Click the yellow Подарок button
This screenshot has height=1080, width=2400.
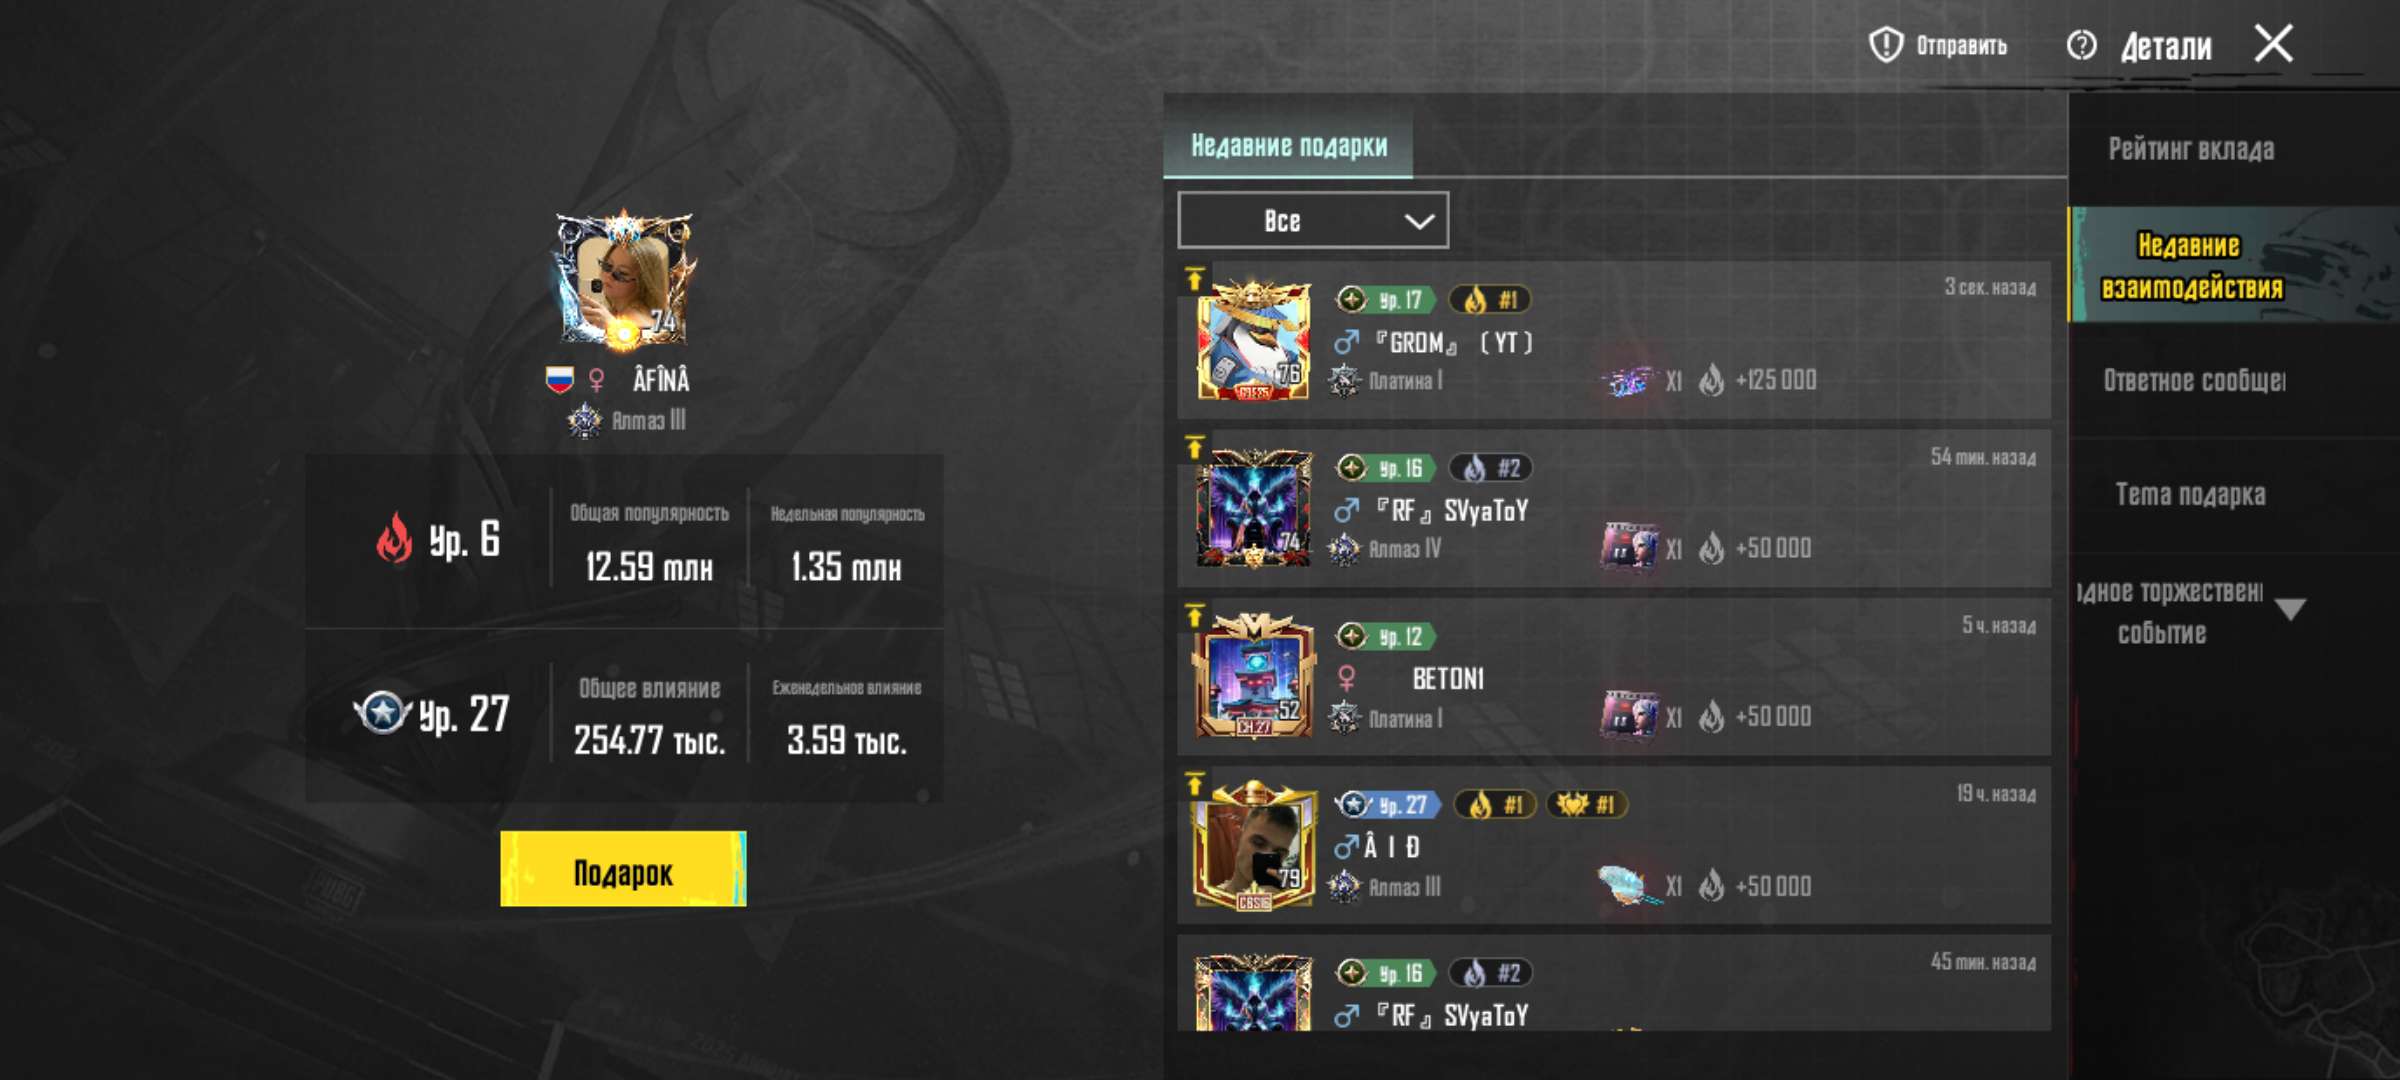point(623,869)
